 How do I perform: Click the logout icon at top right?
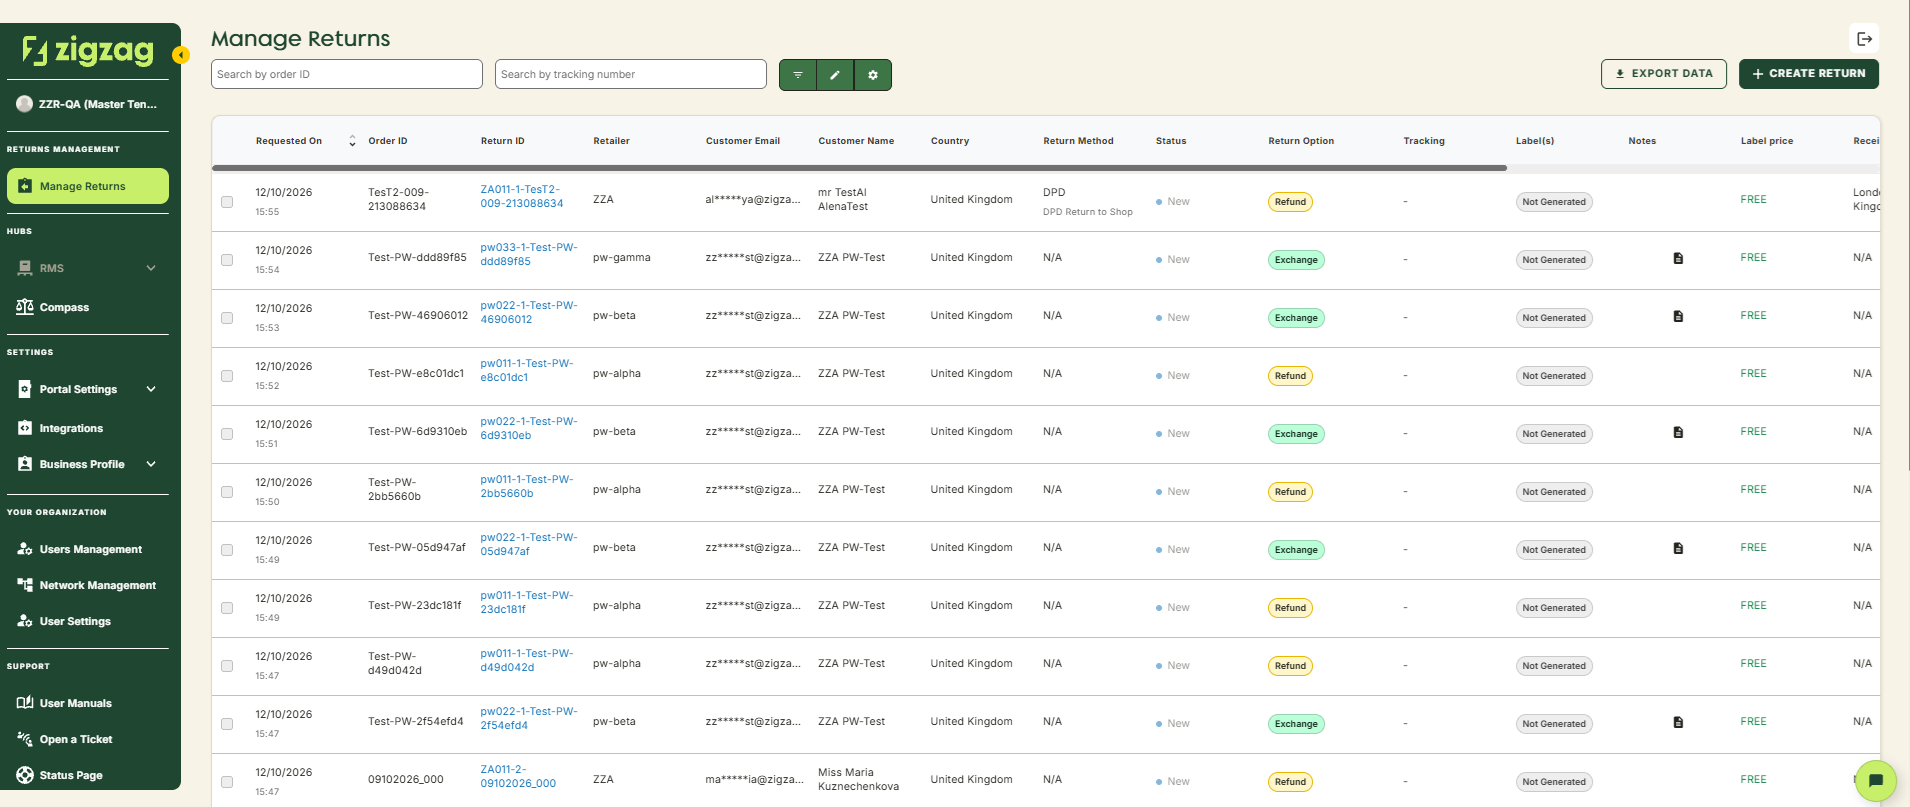click(1864, 39)
